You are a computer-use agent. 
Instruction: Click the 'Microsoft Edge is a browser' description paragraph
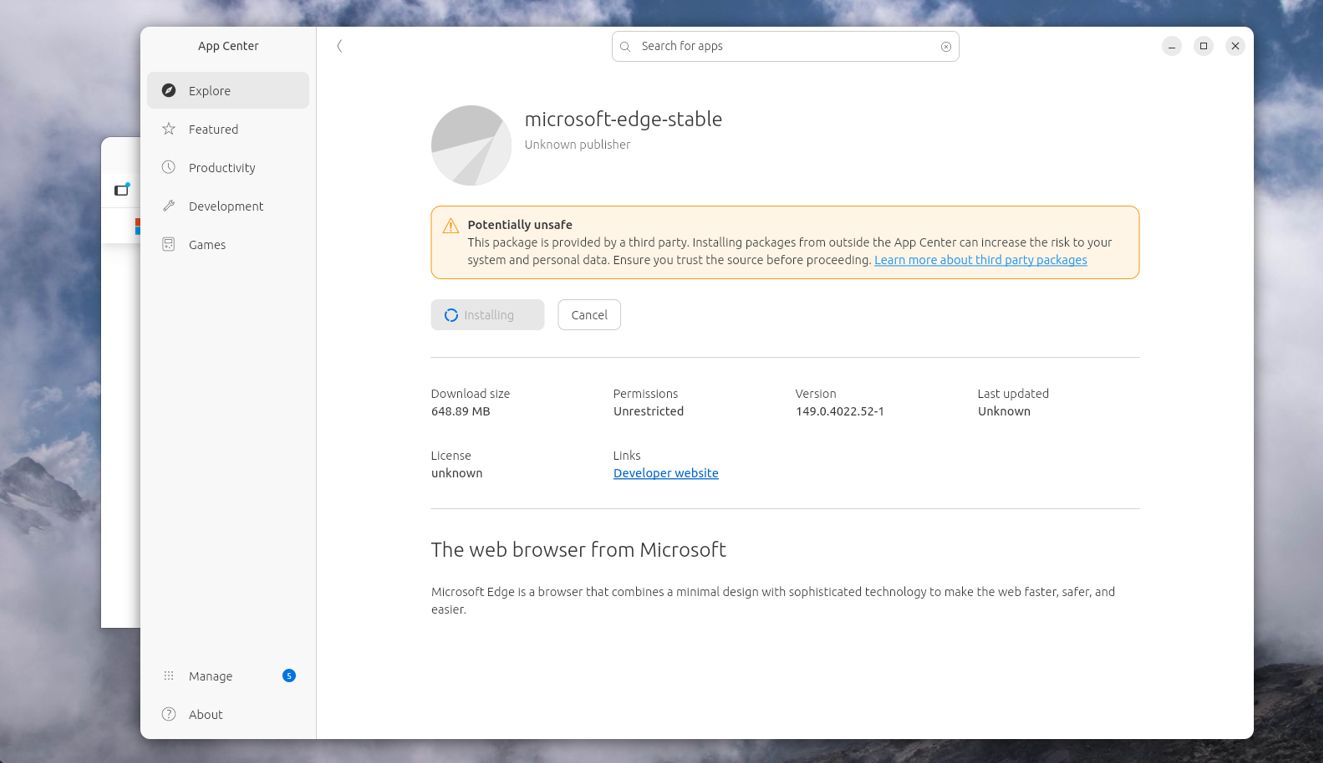point(773,601)
